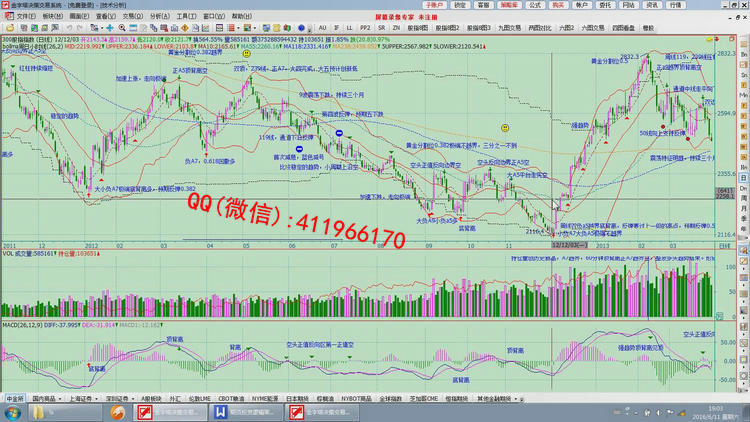Open the 国内商品 tab dropdown
Image resolution: width=750 pixels, height=422 pixels.
point(60,399)
